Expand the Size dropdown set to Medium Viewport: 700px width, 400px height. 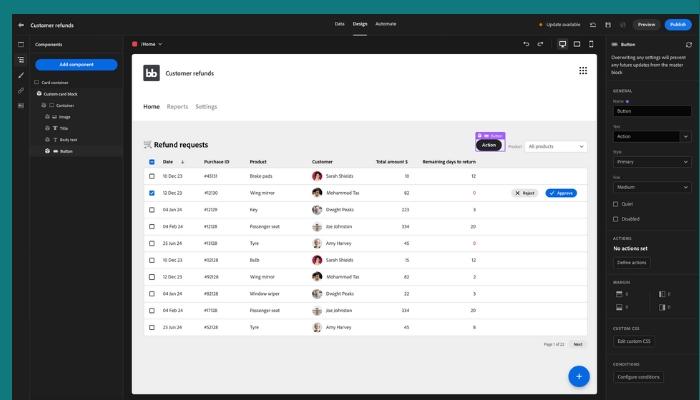click(651, 186)
